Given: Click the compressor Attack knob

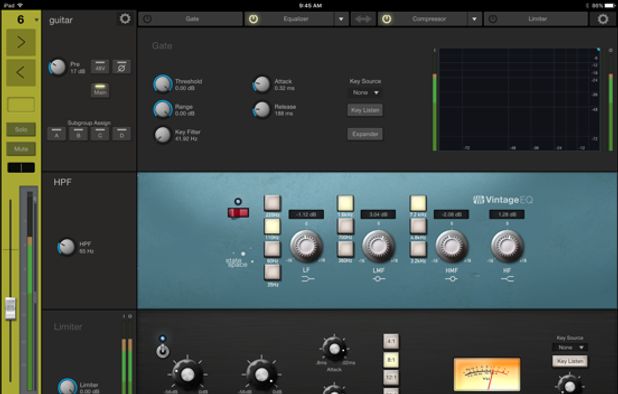Looking at the screenshot, I should pyautogui.click(x=334, y=348).
